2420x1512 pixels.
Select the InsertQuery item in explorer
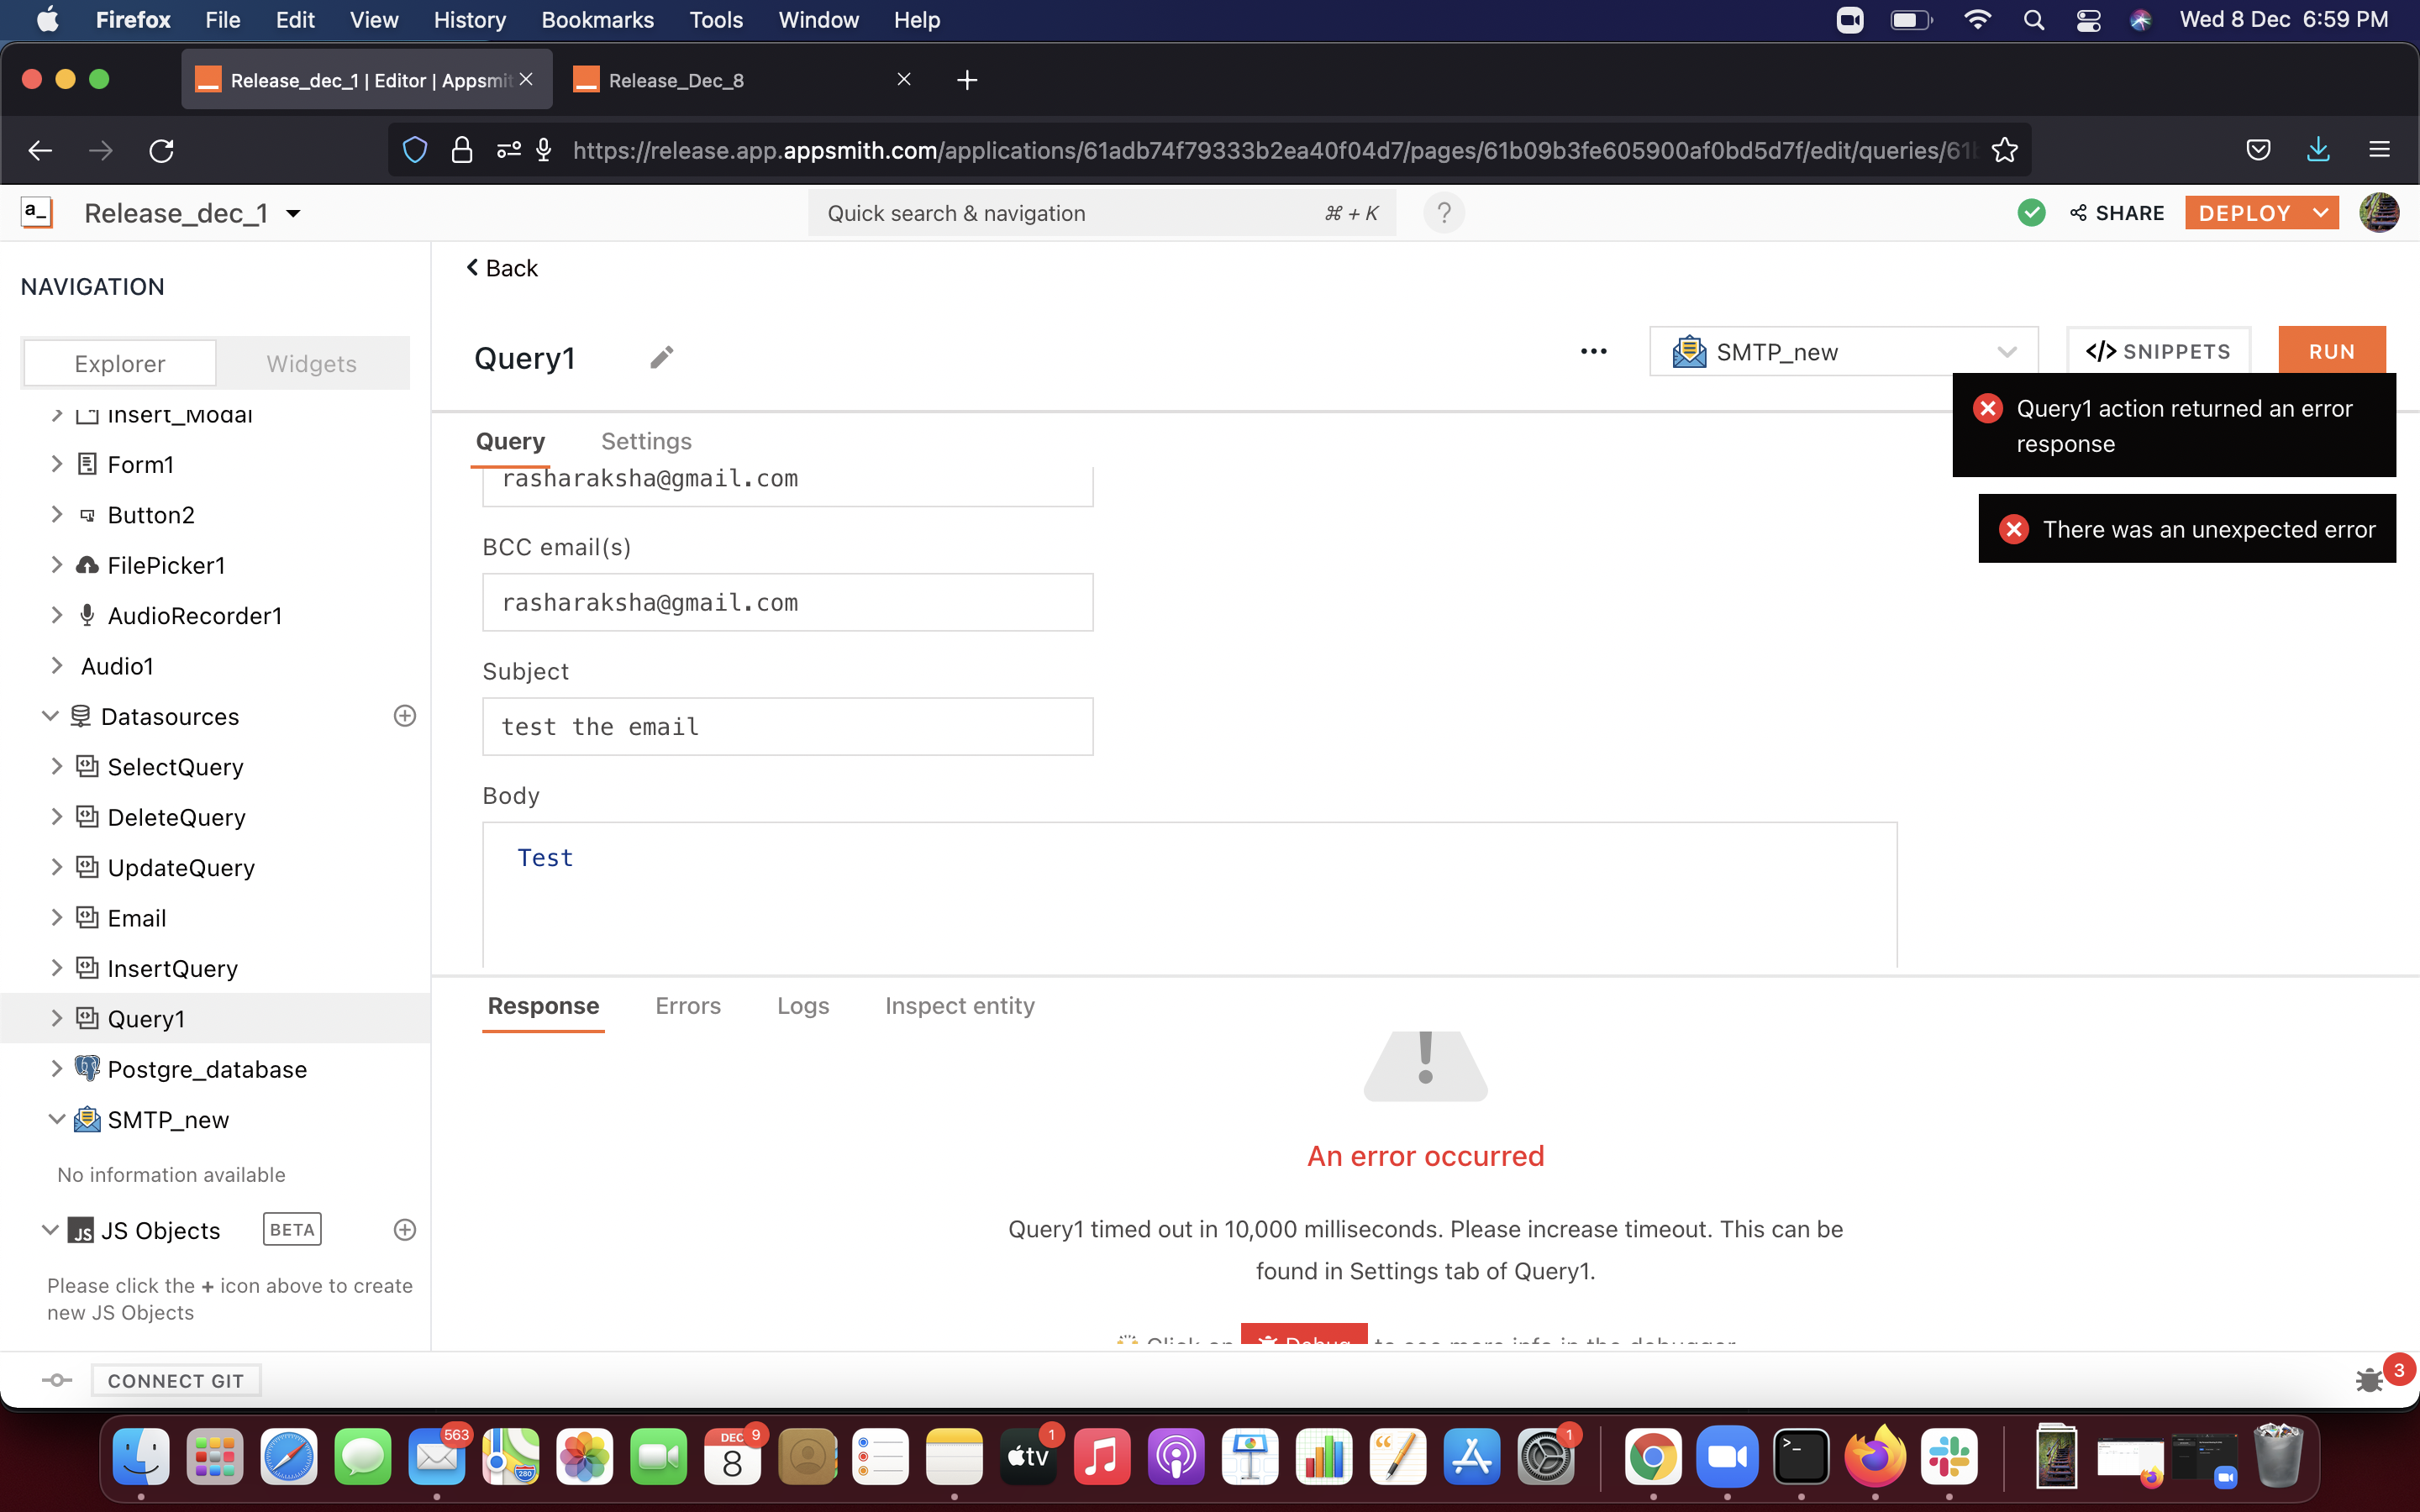[x=172, y=968]
